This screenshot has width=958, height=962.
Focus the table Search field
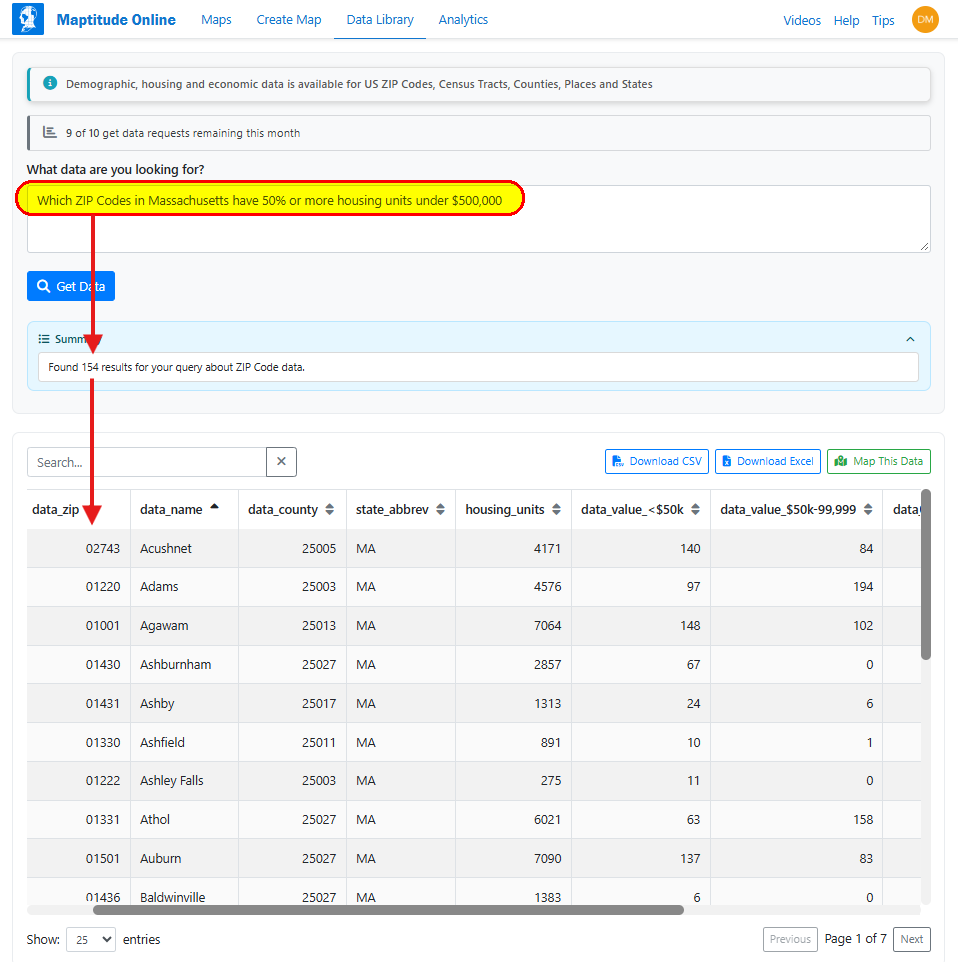[x=147, y=462]
